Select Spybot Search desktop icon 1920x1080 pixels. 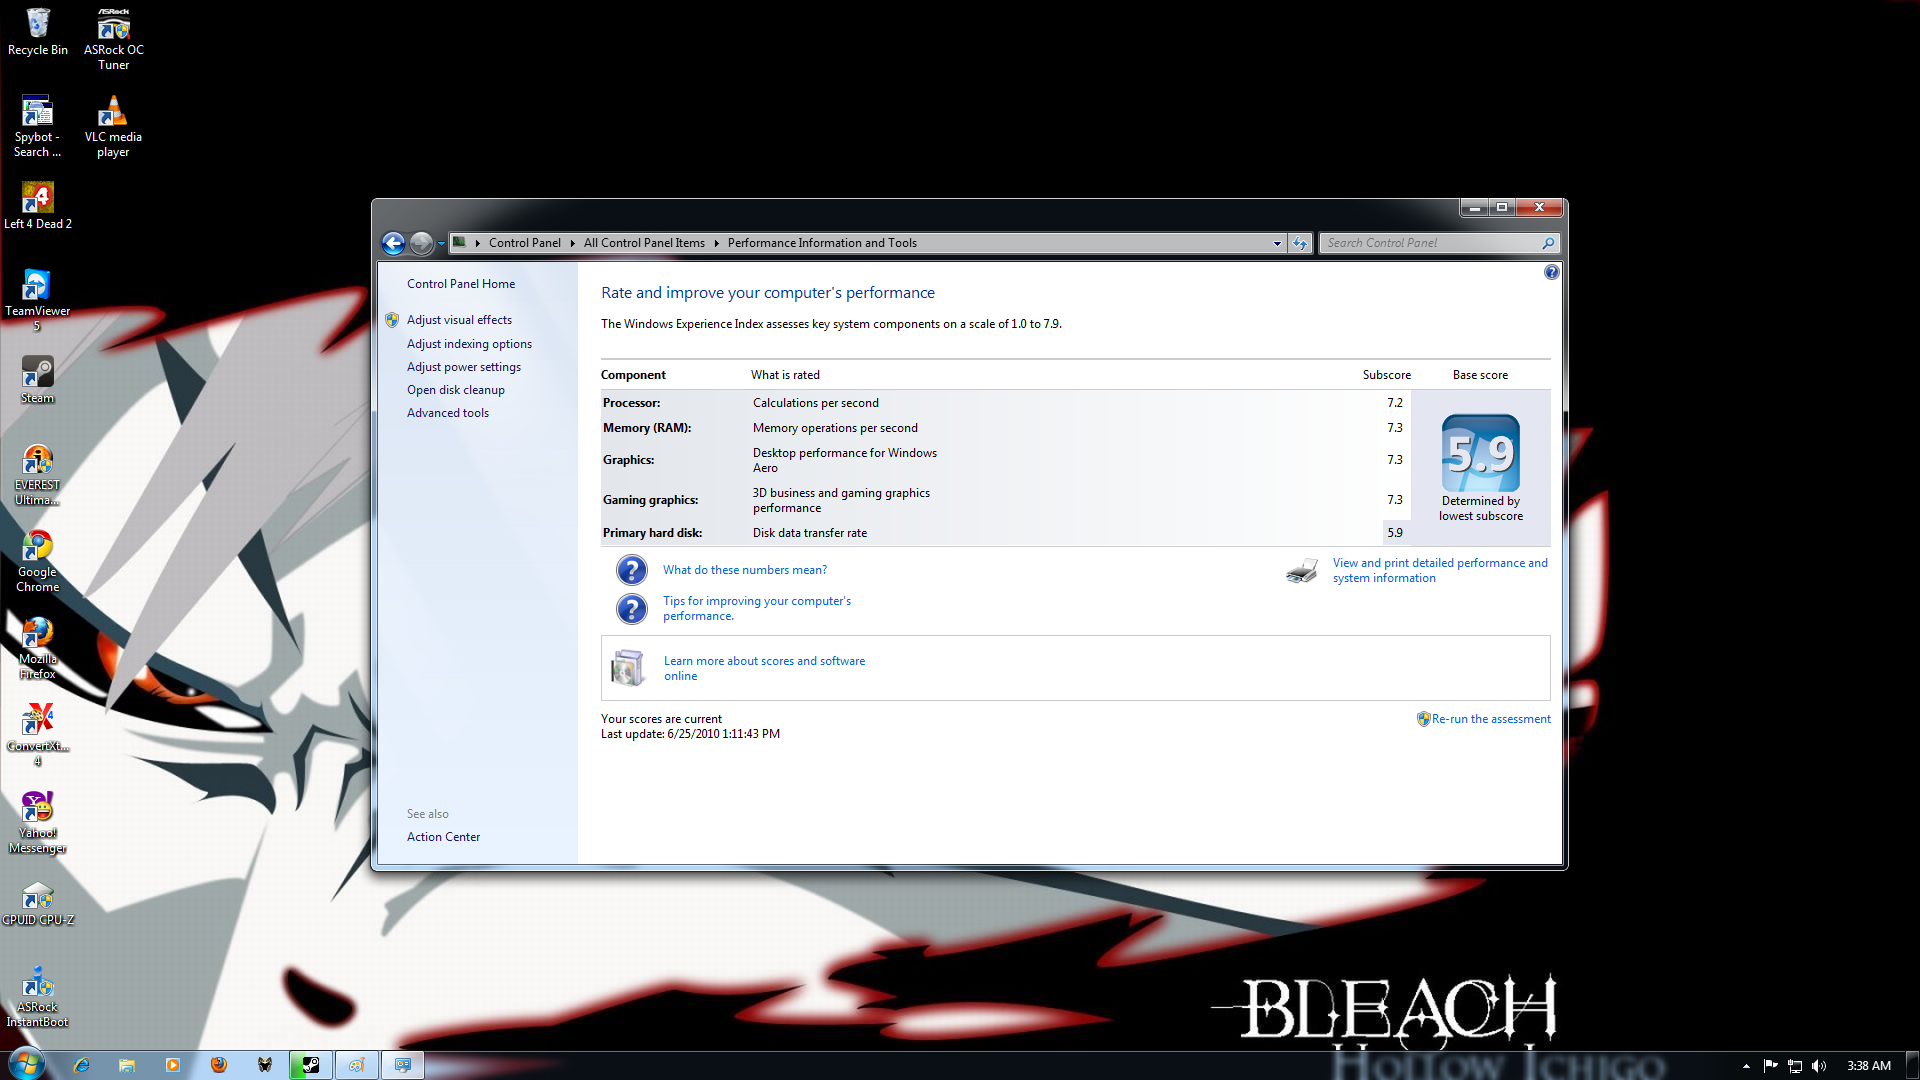[37, 126]
